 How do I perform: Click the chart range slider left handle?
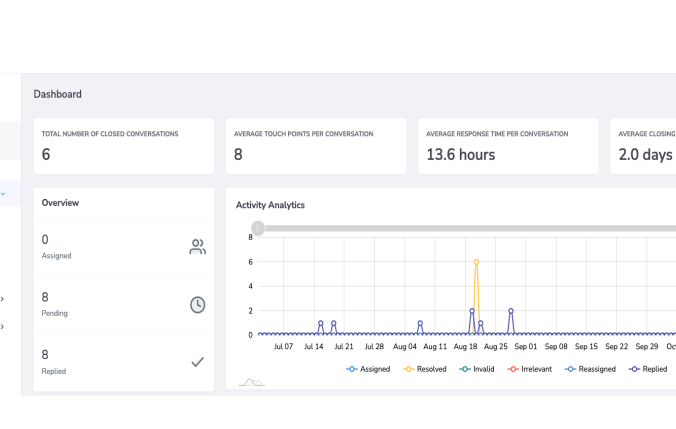click(258, 228)
